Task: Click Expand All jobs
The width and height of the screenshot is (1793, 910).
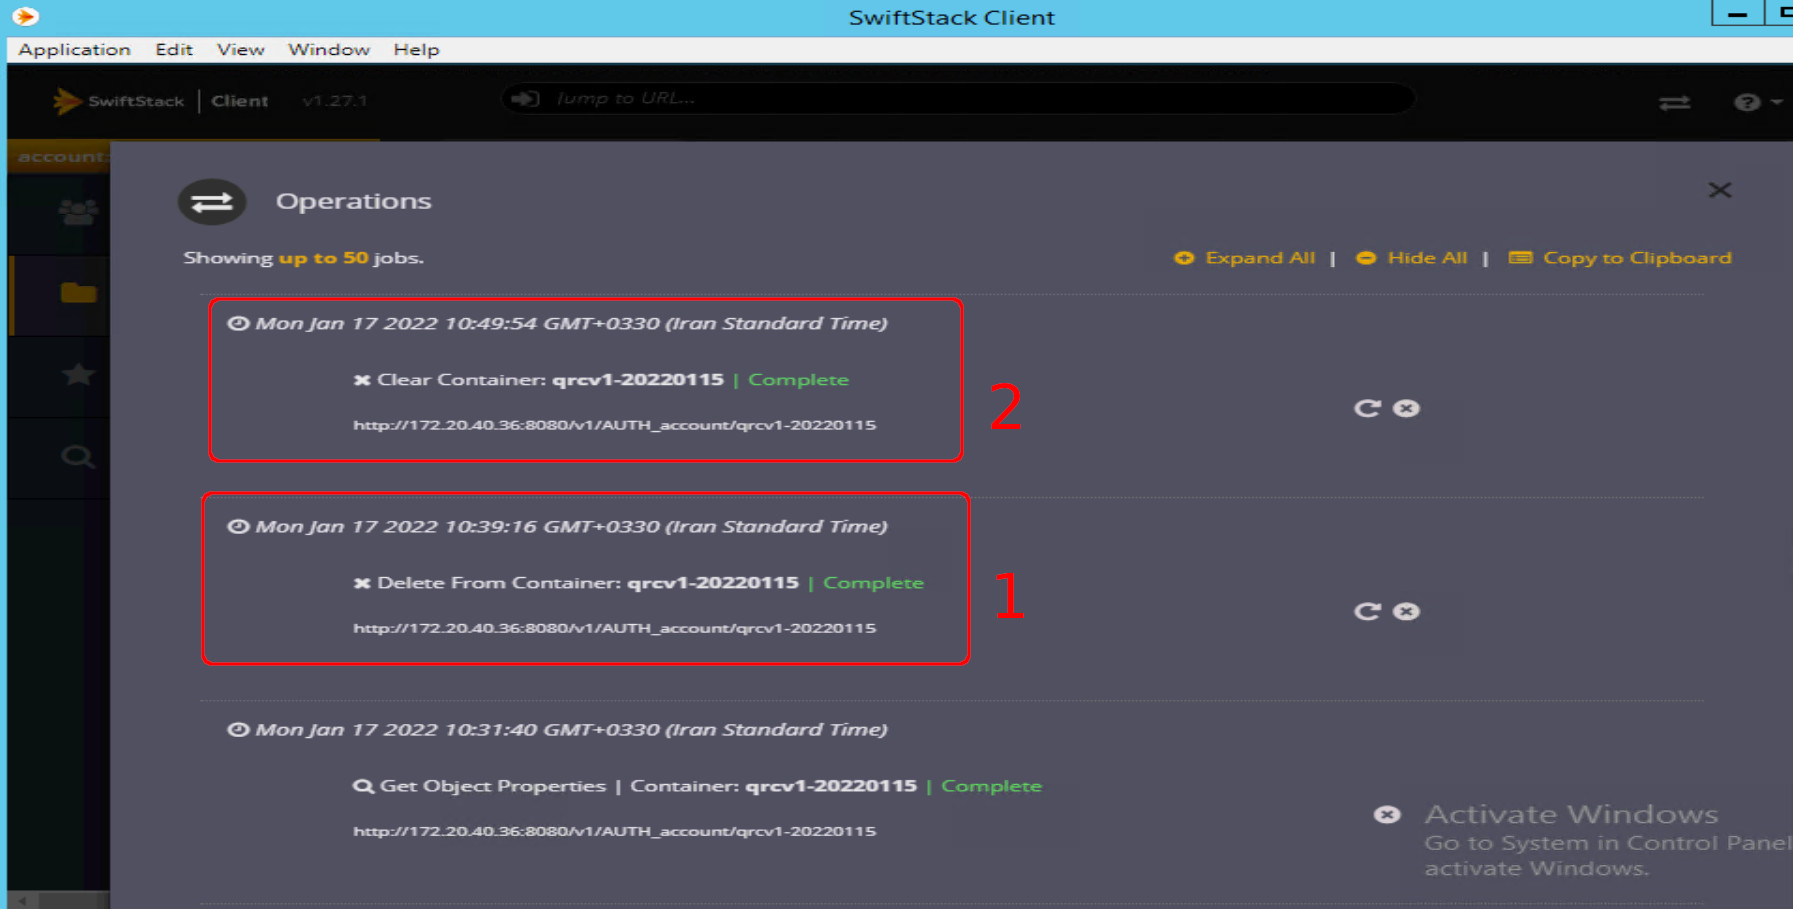Action: 1245,258
